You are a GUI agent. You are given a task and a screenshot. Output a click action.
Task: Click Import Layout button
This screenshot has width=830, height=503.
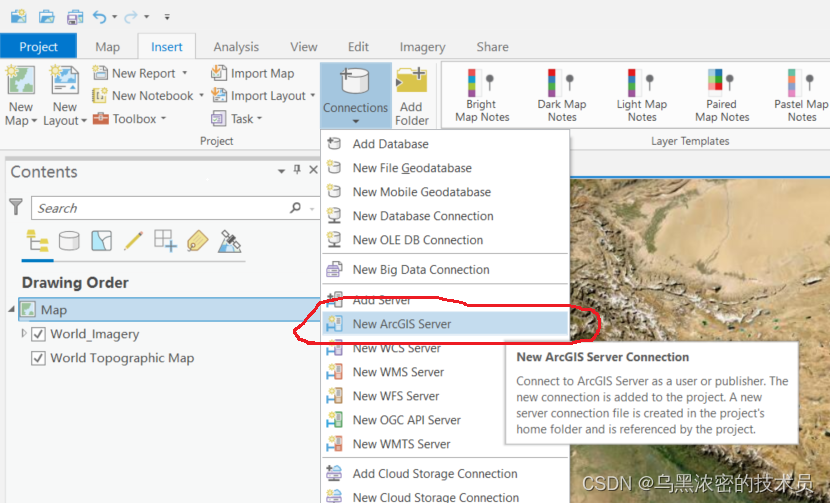click(259, 96)
